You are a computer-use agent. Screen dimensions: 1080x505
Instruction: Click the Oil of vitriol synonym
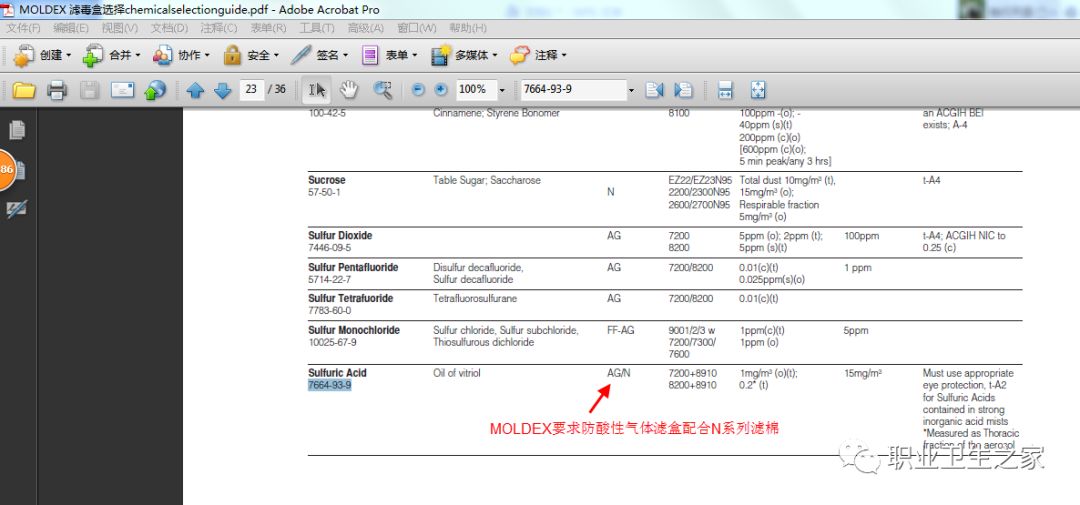pyautogui.click(x=457, y=373)
